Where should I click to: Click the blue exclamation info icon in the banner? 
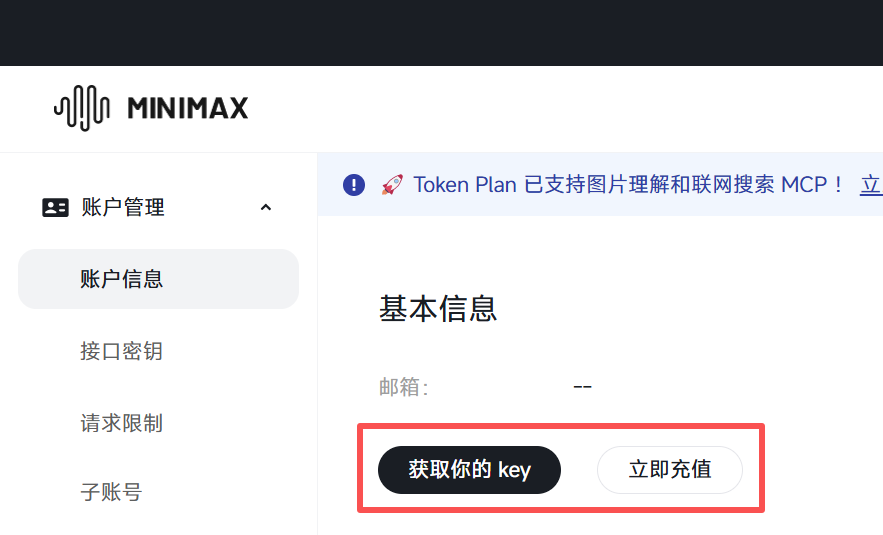[354, 185]
